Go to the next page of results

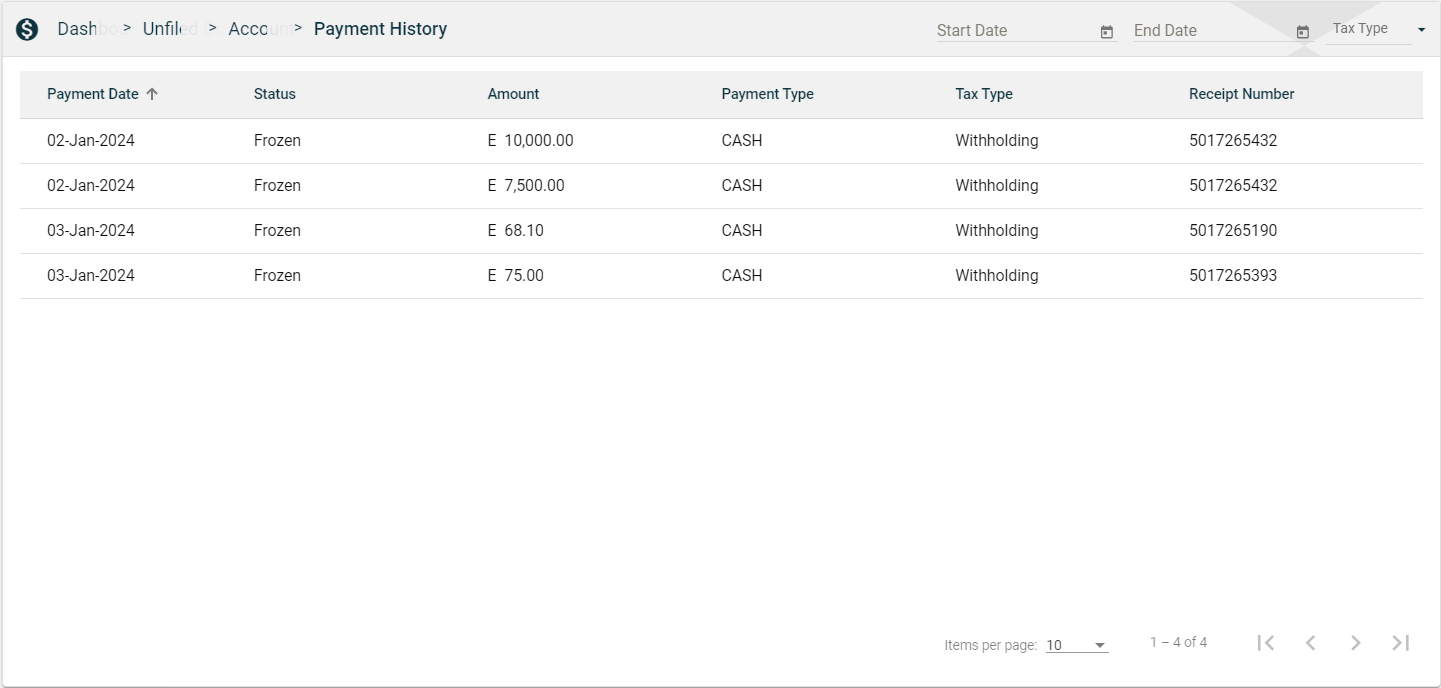coord(1356,643)
